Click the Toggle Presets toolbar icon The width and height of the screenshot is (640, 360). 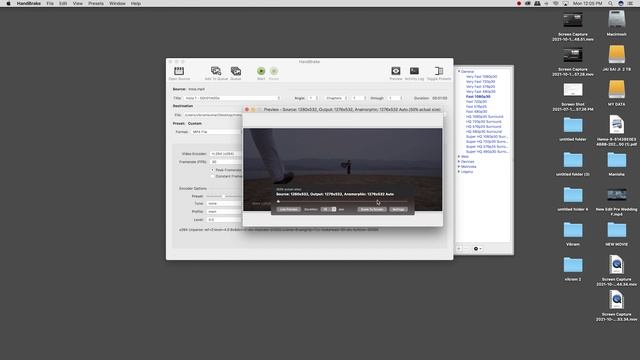(x=439, y=71)
